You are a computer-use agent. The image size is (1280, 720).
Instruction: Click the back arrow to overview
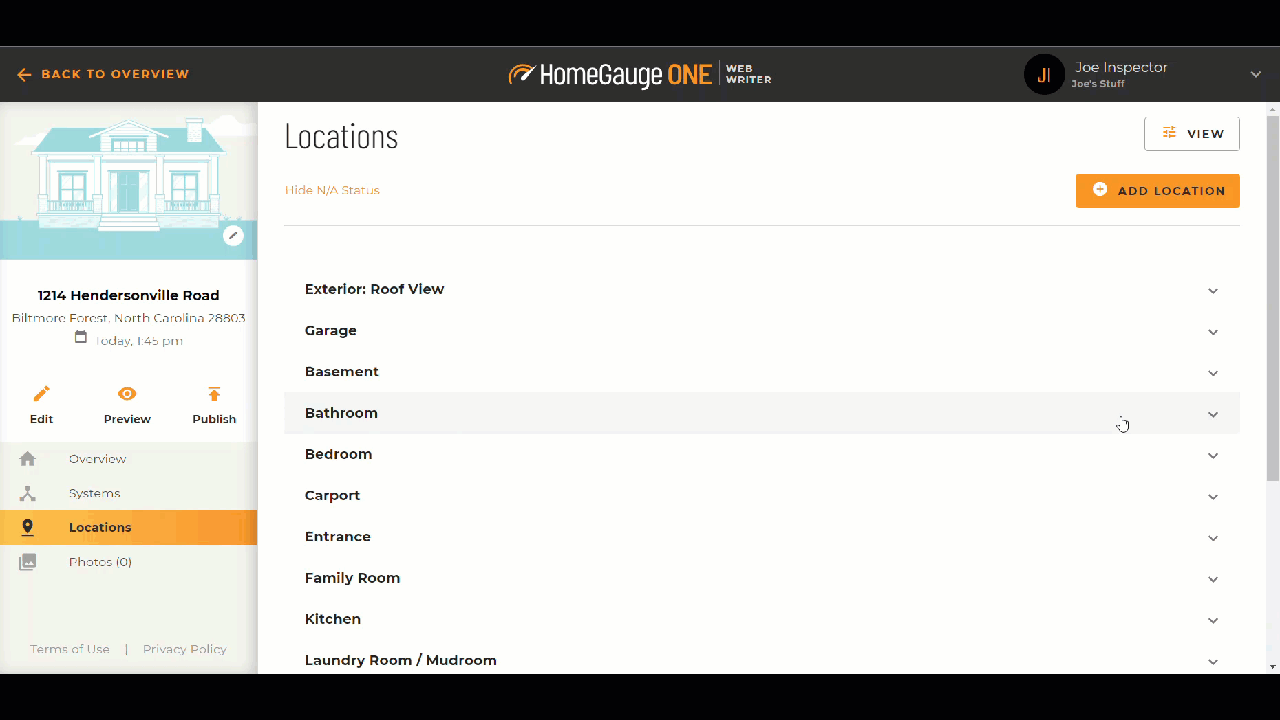click(24, 75)
